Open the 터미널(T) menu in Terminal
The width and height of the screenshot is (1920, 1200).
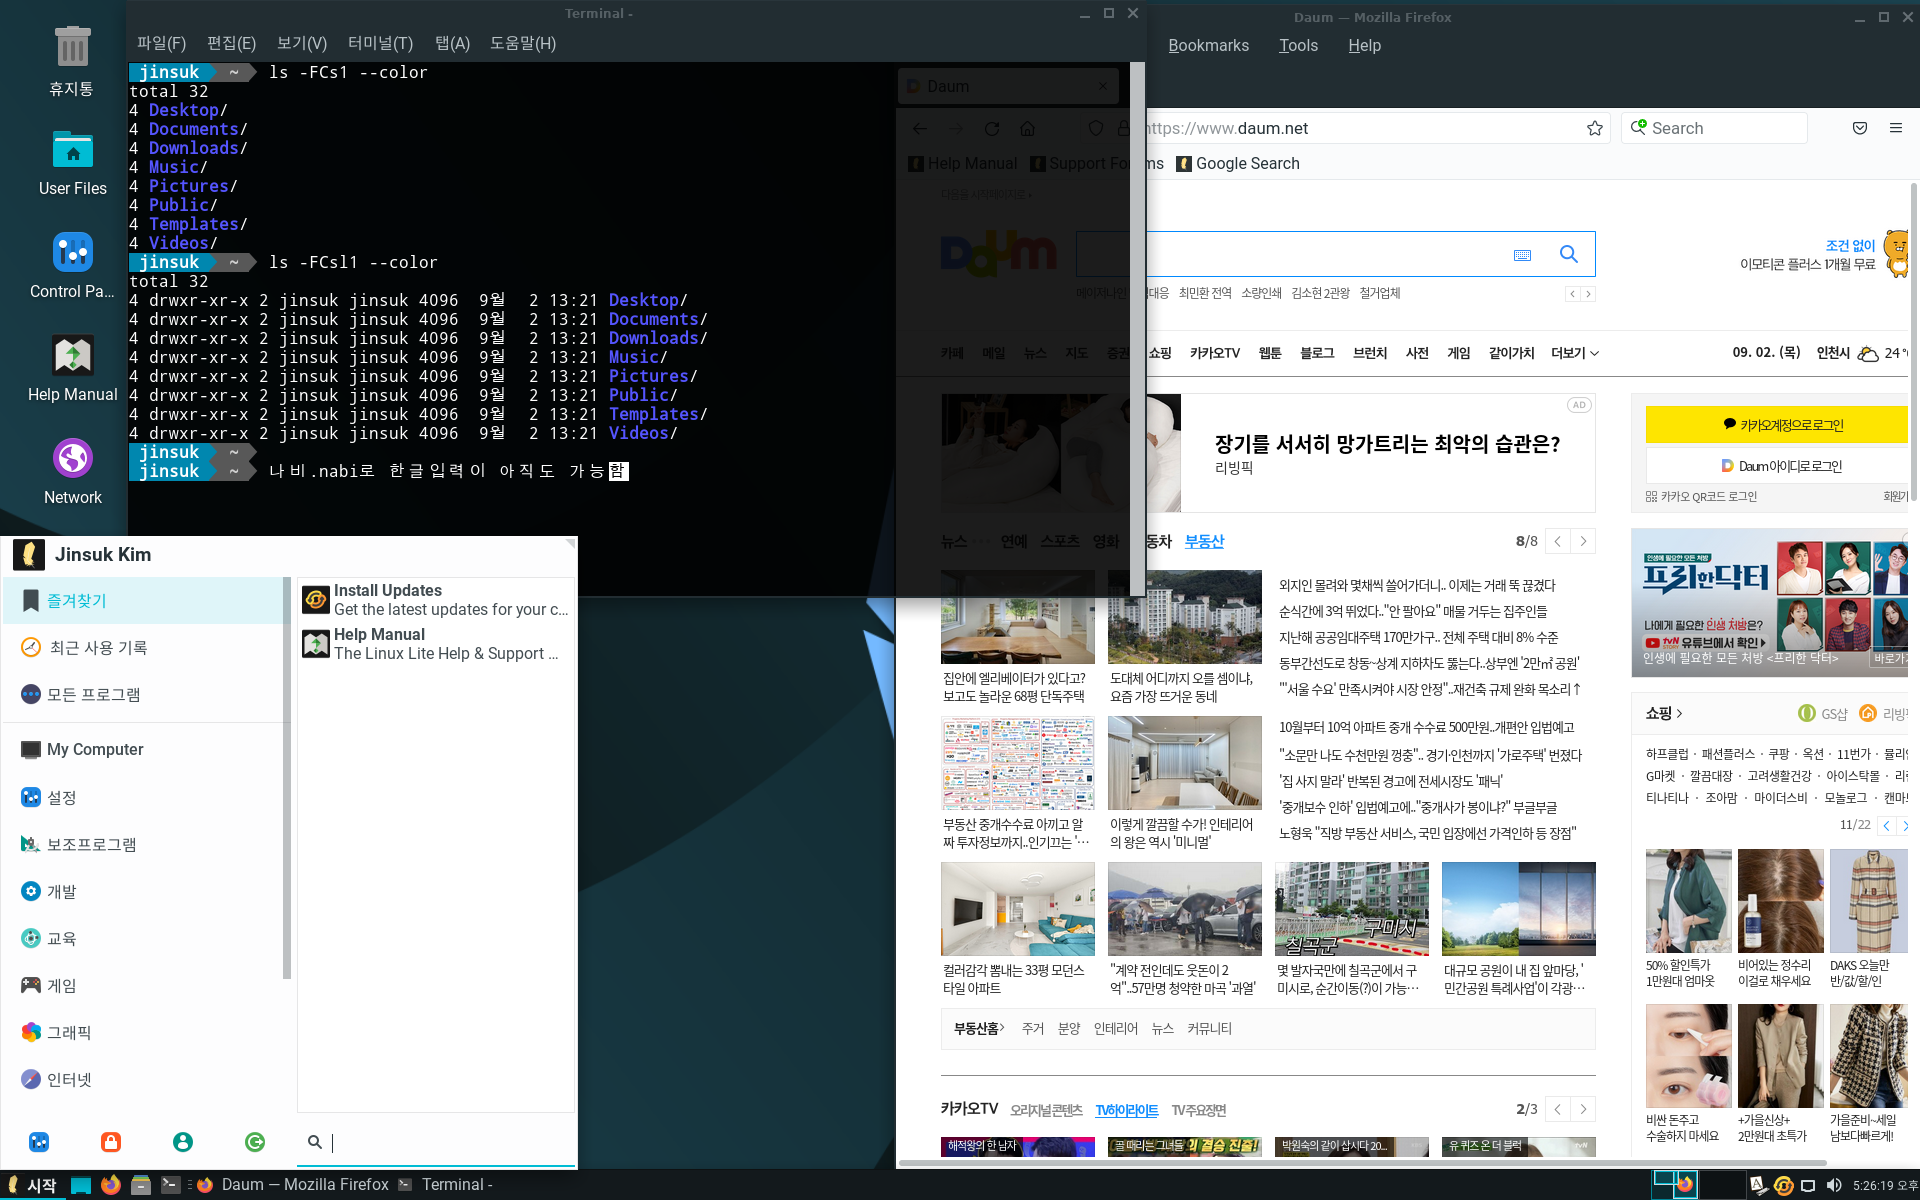coord(380,43)
